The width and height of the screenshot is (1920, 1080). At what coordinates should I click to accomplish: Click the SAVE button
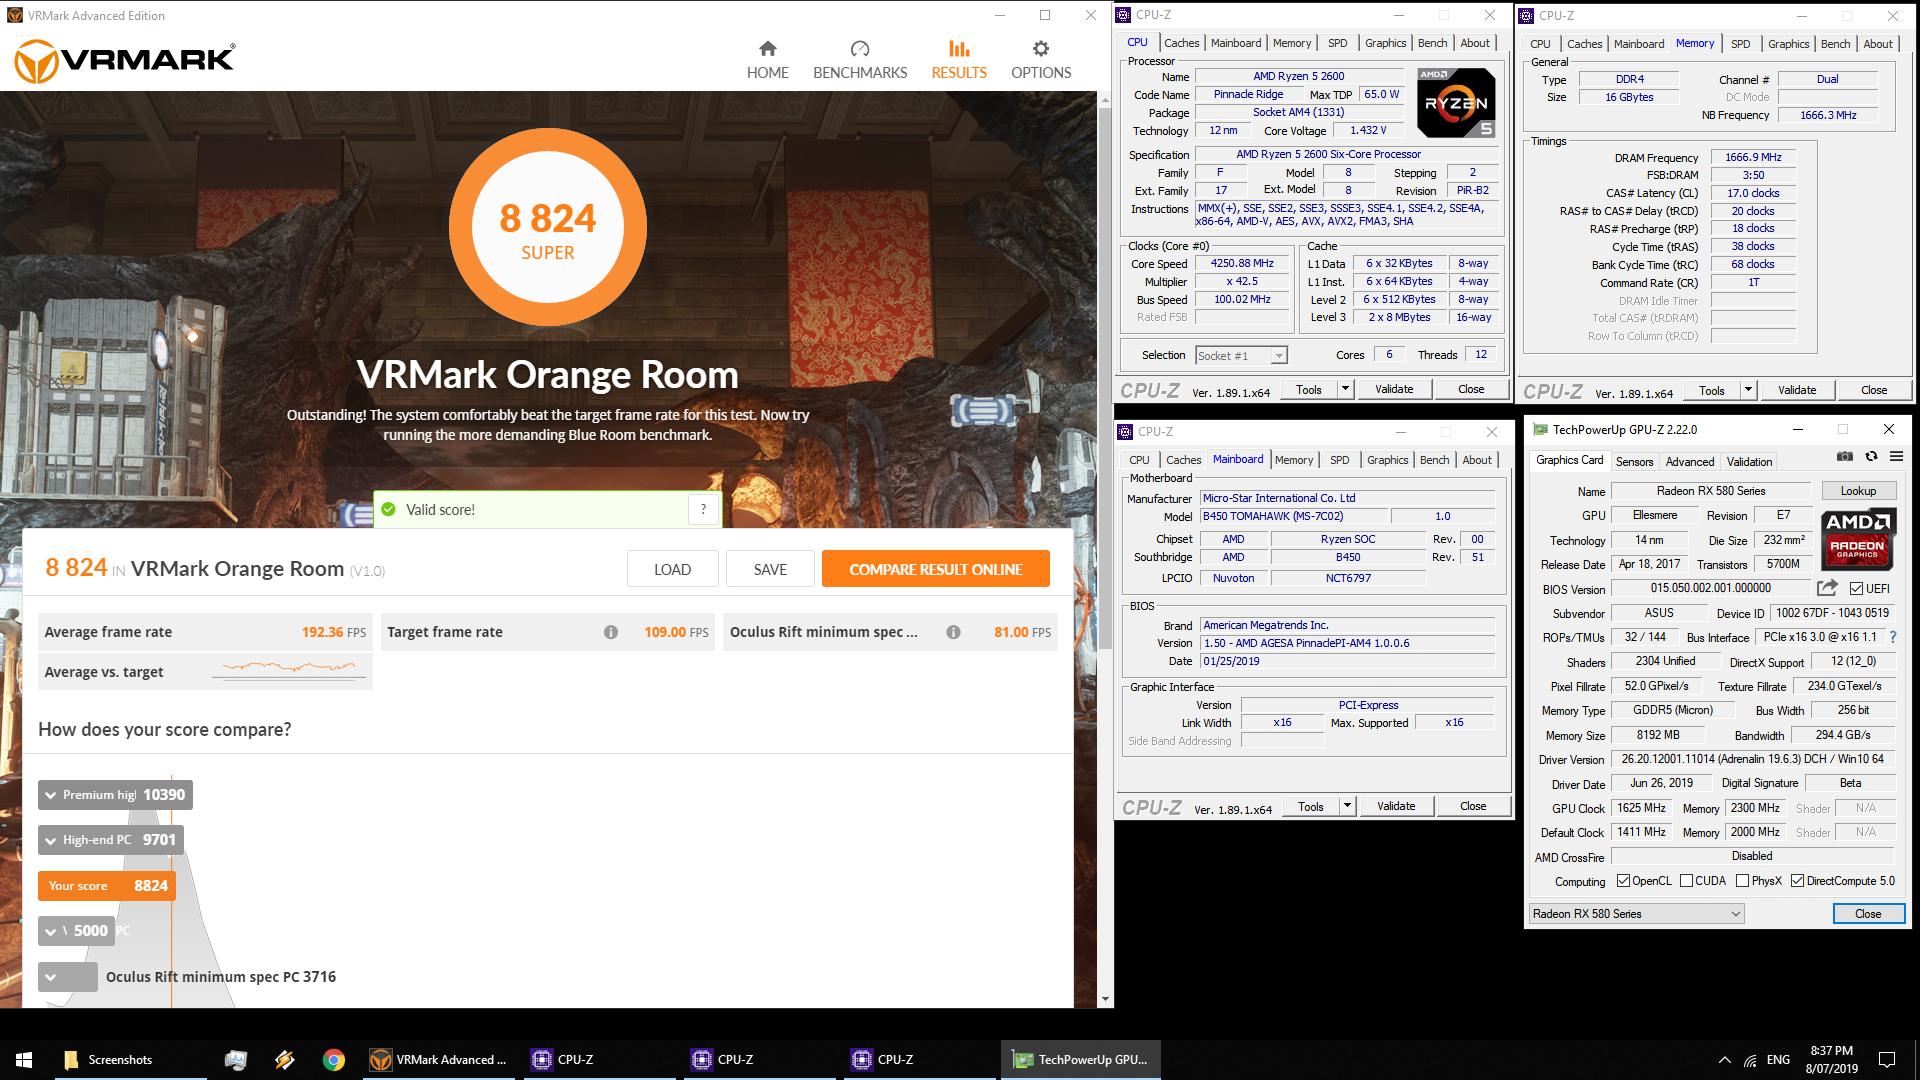pyautogui.click(x=770, y=569)
